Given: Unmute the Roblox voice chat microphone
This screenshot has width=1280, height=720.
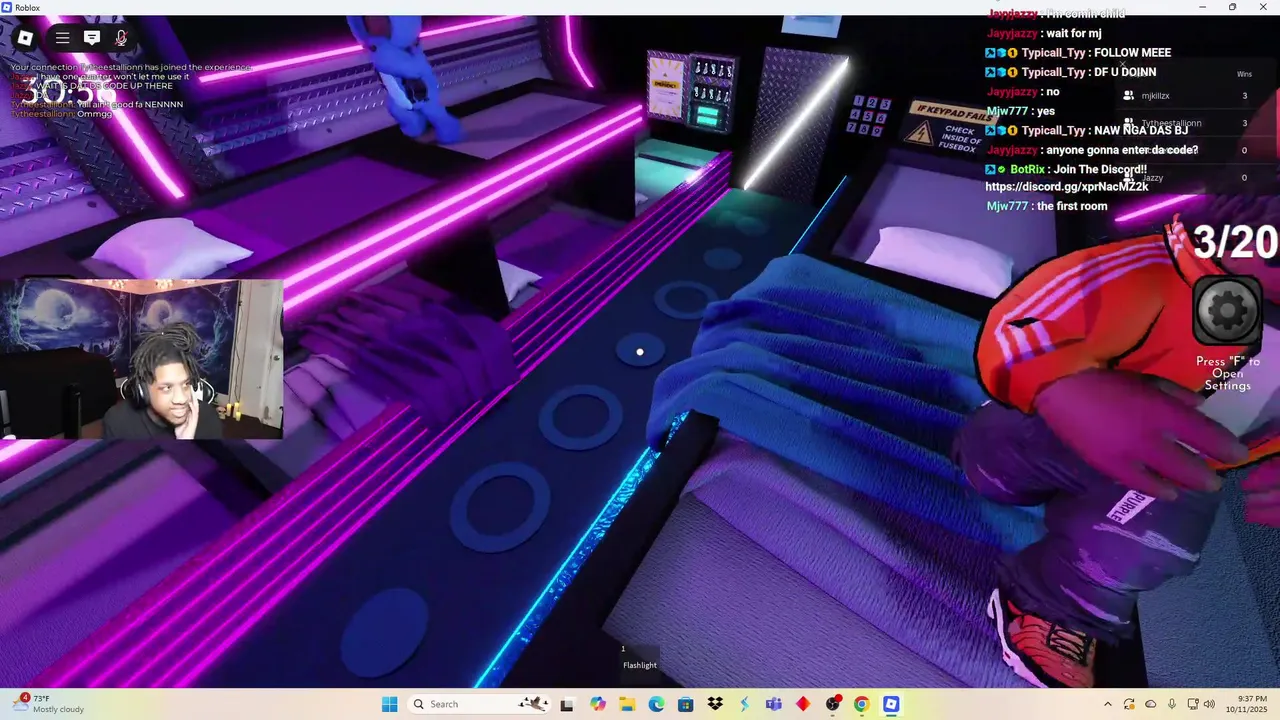Looking at the screenshot, I should tap(121, 38).
